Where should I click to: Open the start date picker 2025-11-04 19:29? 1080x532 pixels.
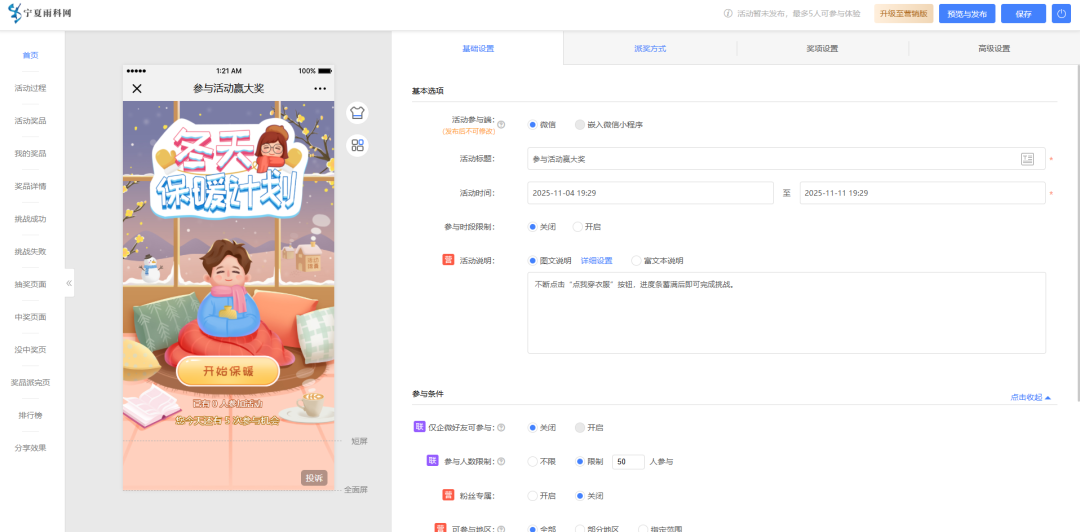(650, 193)
